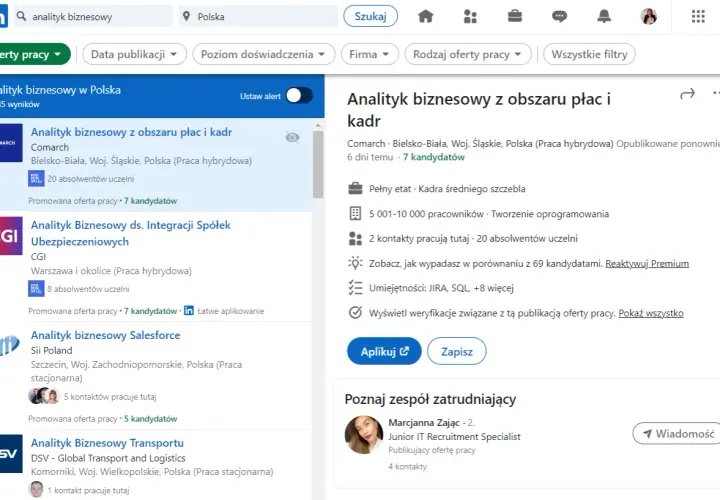Click the search magnifier icon
Screen dimensions: 720x500
pos(22,16)
